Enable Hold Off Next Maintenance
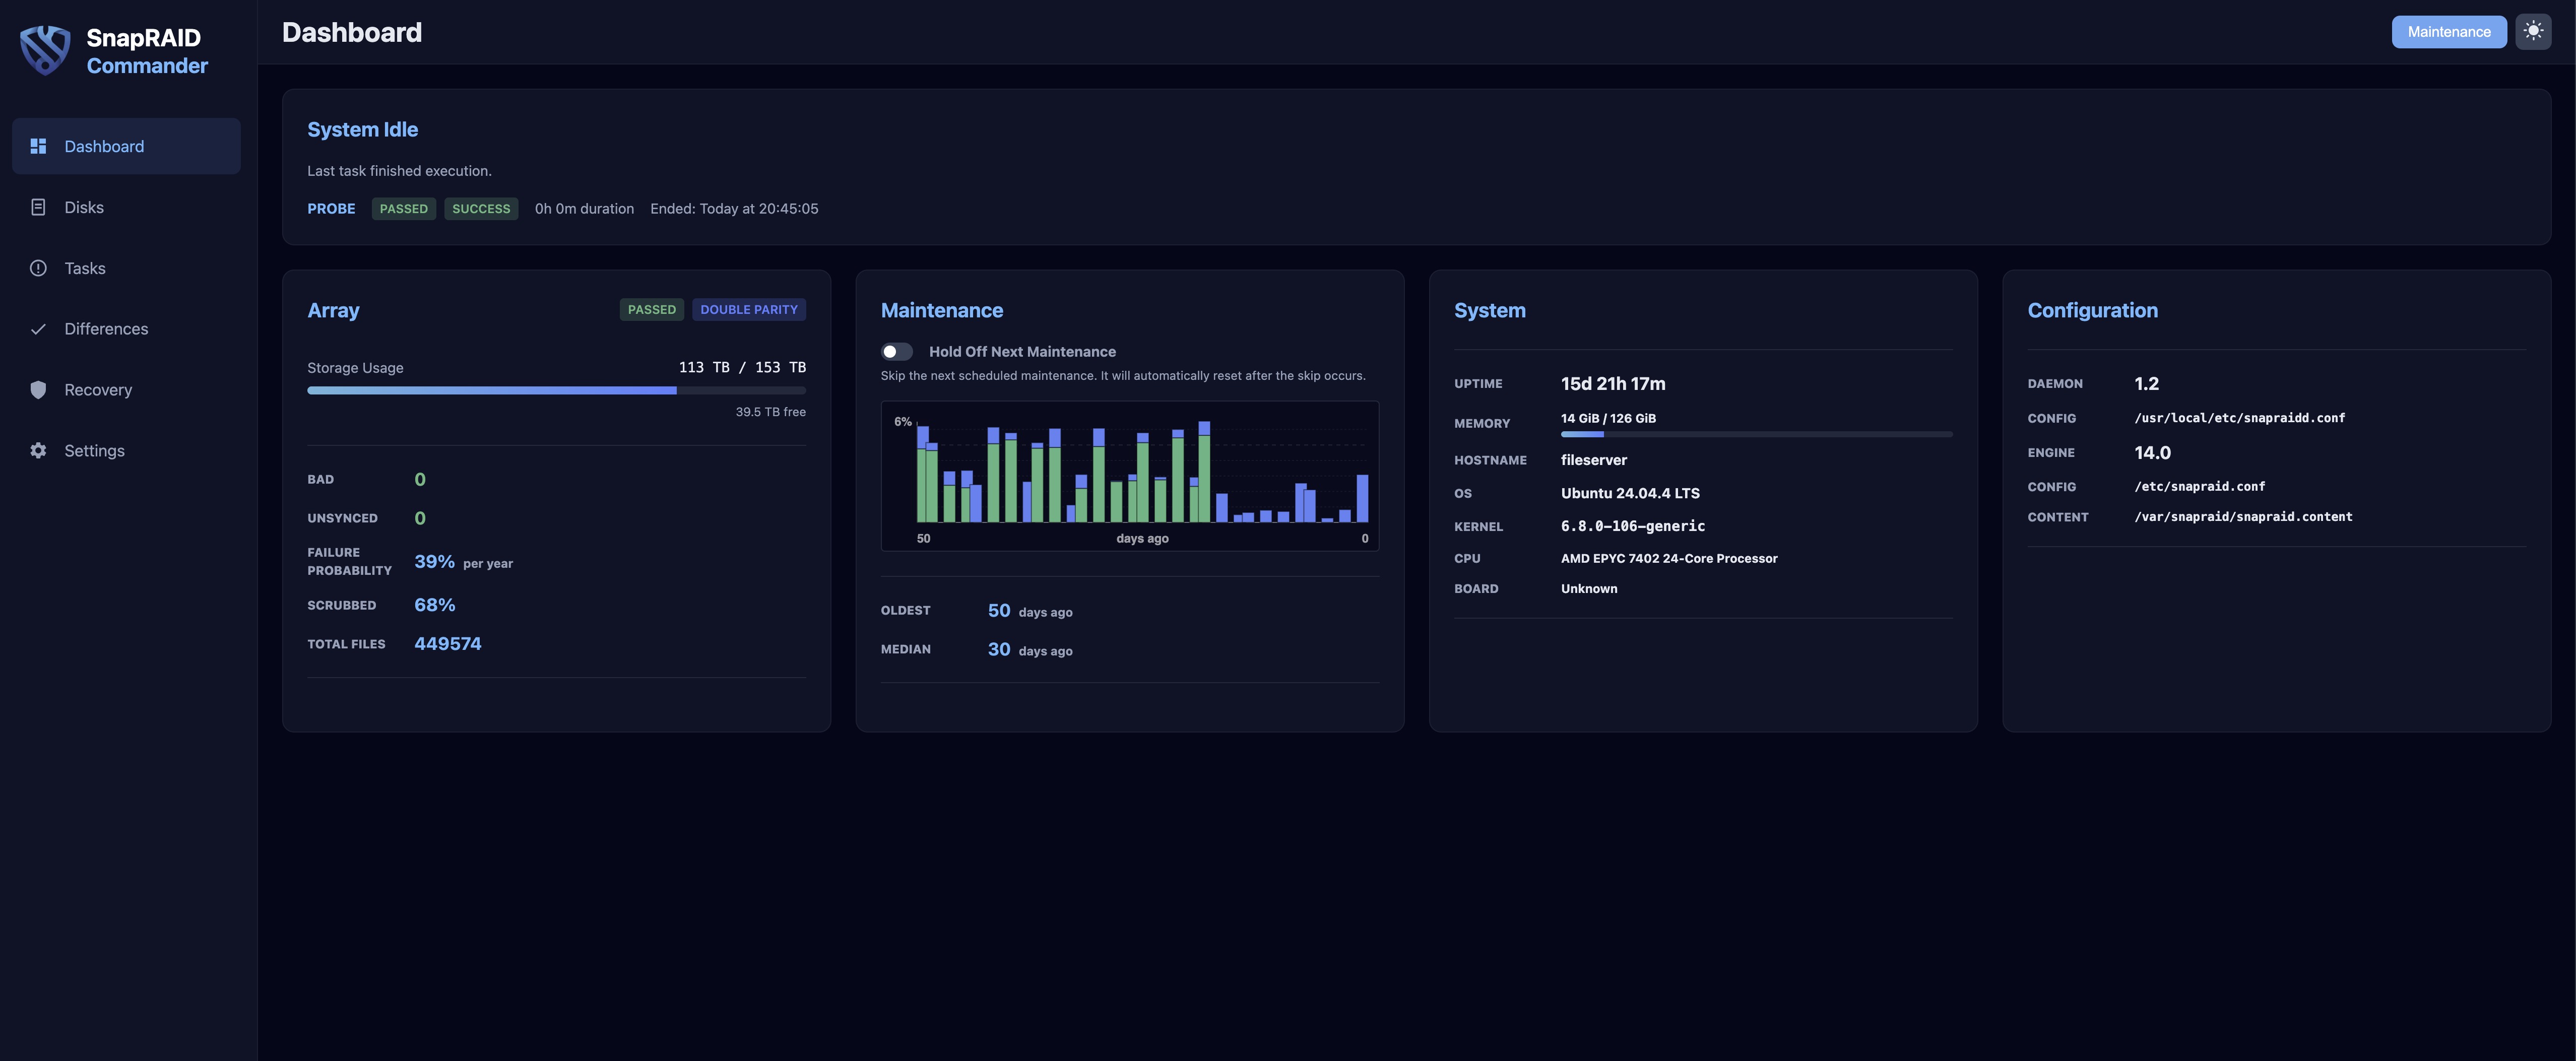 tap(897, 351)
